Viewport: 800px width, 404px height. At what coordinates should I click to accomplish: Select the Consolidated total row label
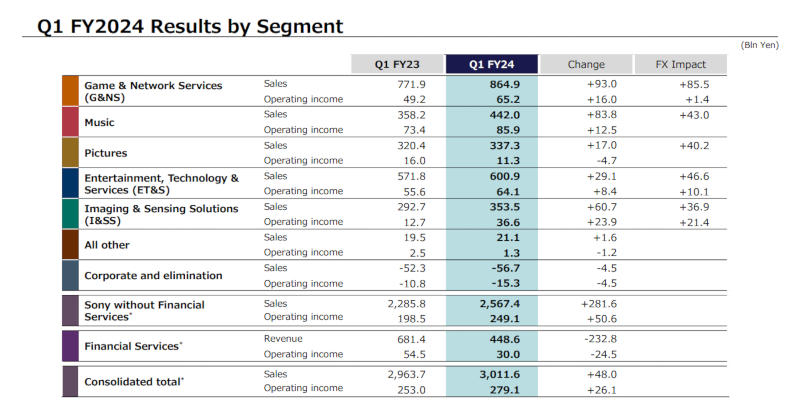(133, 381)
